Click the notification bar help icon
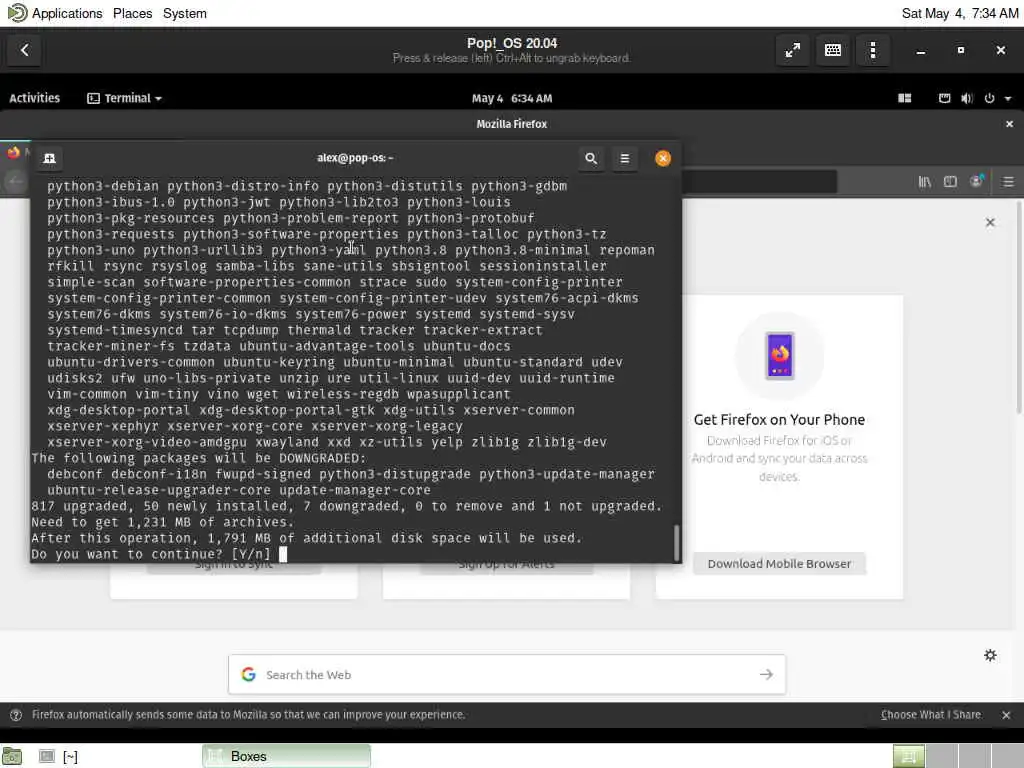1024x768 pixels. tap(16, 715)
